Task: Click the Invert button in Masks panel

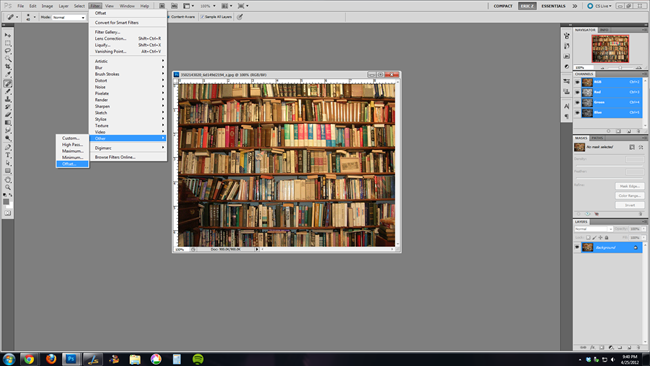Action: (629, 205)
